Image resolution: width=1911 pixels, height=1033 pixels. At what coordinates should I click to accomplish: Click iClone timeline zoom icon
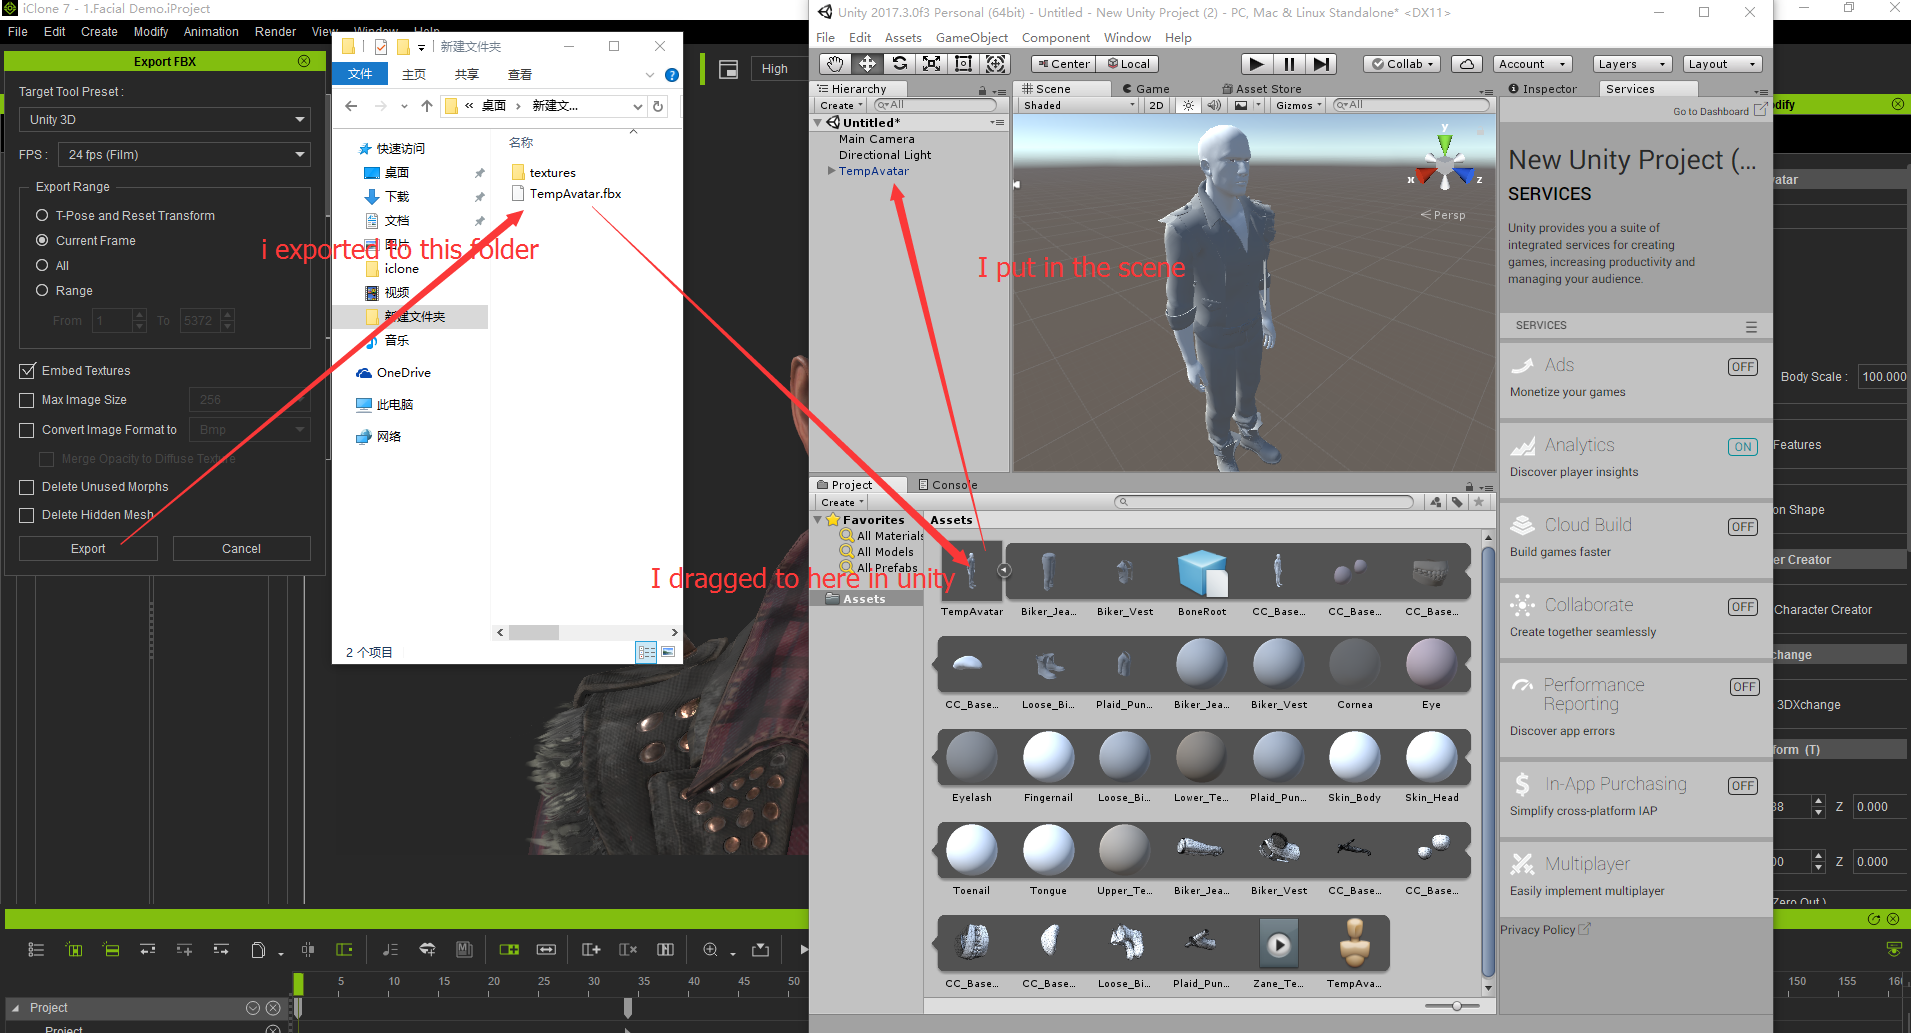[x=710, y=949]
